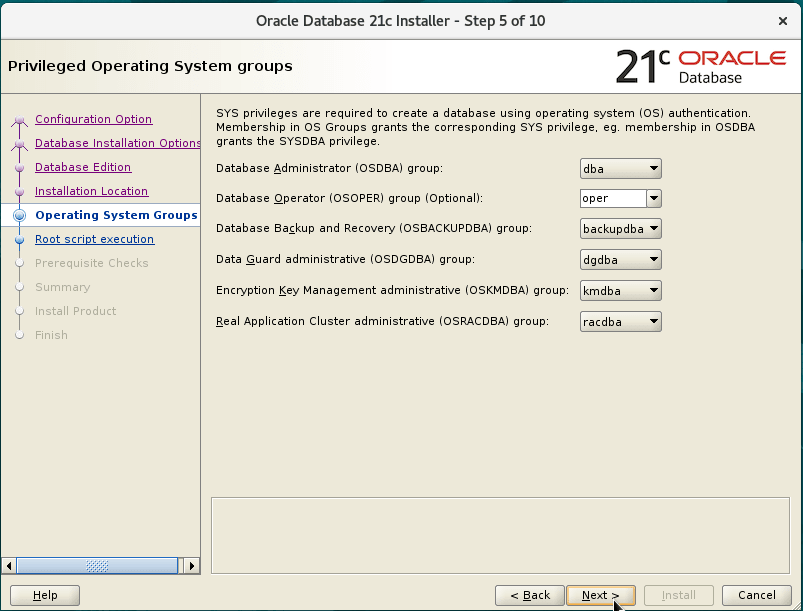The image size is (803, 611).
Task: Open Database Installation Options step
Action: pyautogui.click(x=117, y=143)
